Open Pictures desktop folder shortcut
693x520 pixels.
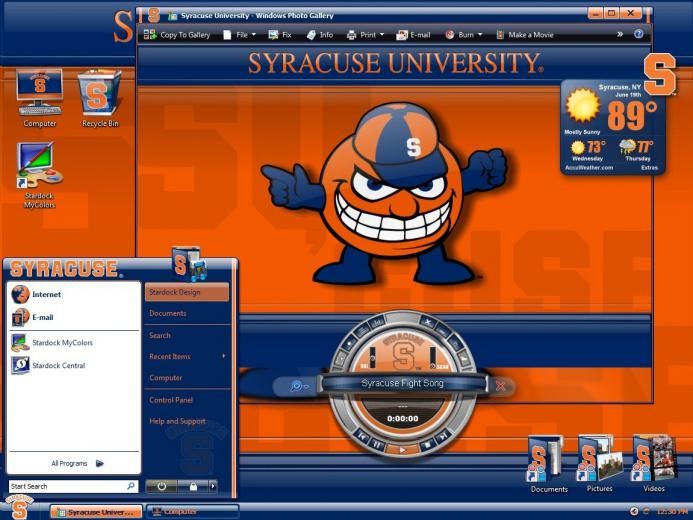(599, 464)
